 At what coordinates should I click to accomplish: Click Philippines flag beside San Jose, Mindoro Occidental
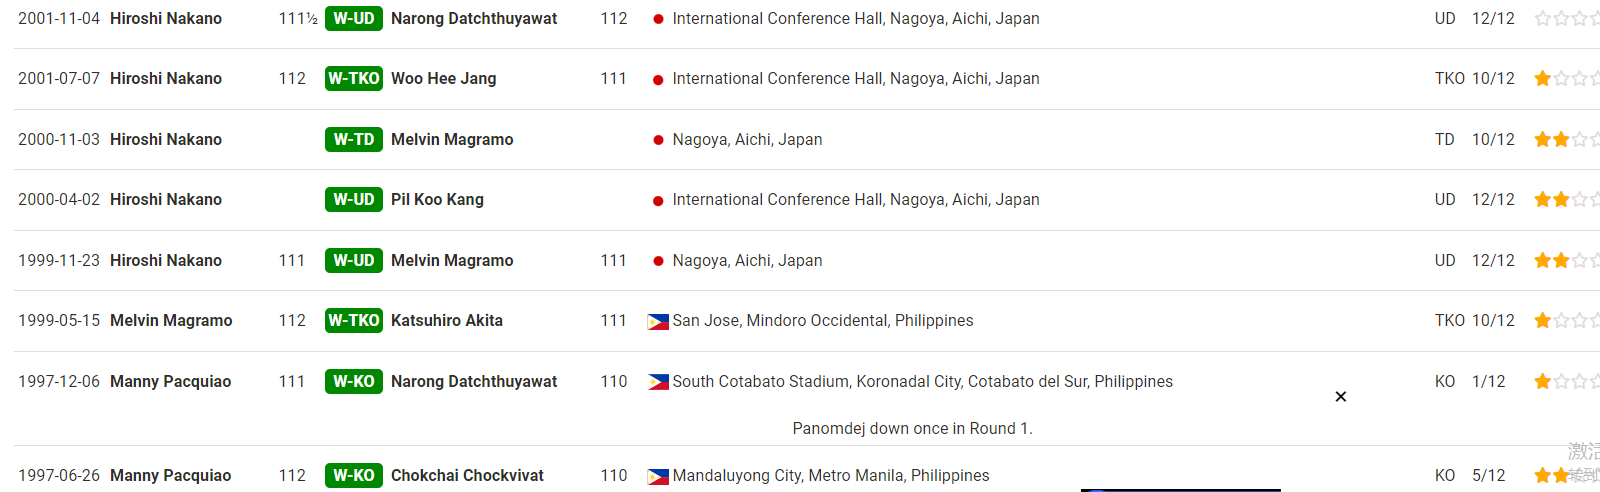658,321
